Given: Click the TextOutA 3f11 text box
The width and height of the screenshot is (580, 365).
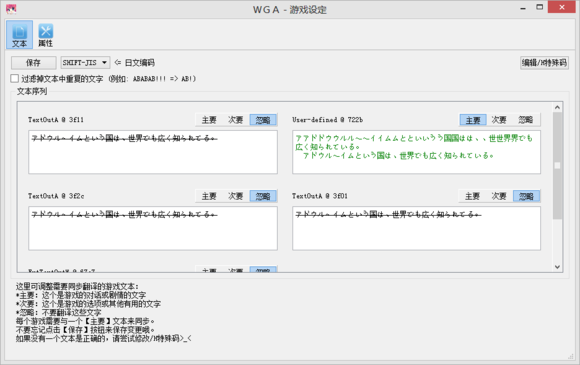Looking at the screenshot, I should click(x=153, y=152).
